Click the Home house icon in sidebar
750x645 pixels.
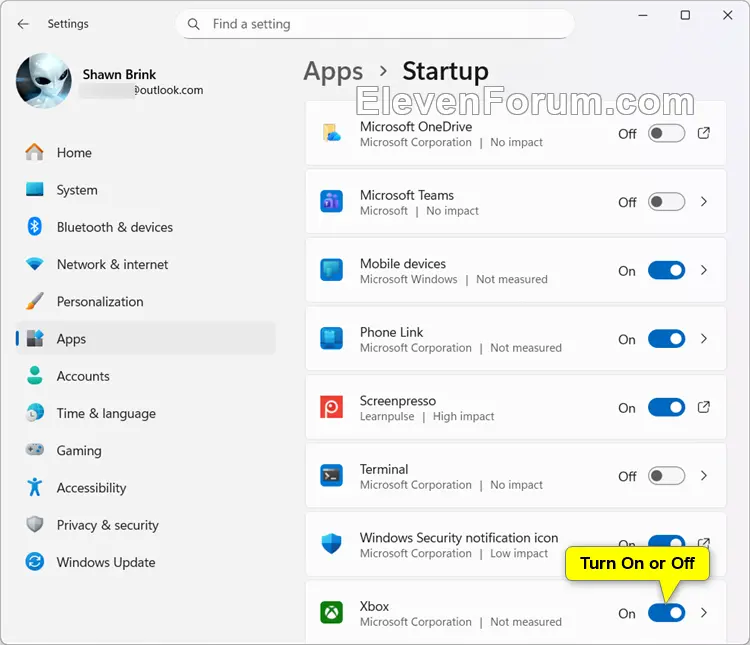click(x=34, y=152)
